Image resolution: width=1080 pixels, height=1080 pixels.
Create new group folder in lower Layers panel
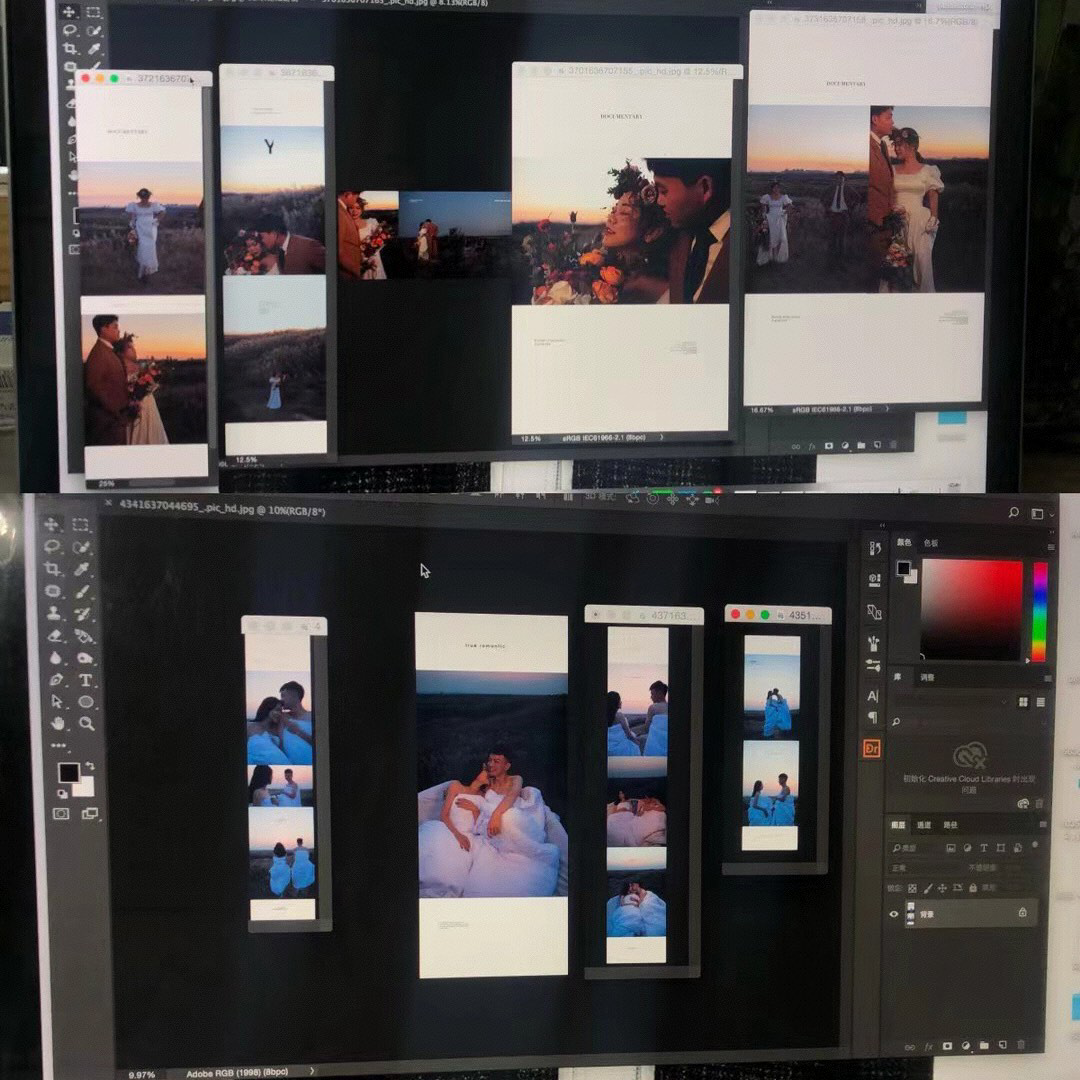[984, 1046]
